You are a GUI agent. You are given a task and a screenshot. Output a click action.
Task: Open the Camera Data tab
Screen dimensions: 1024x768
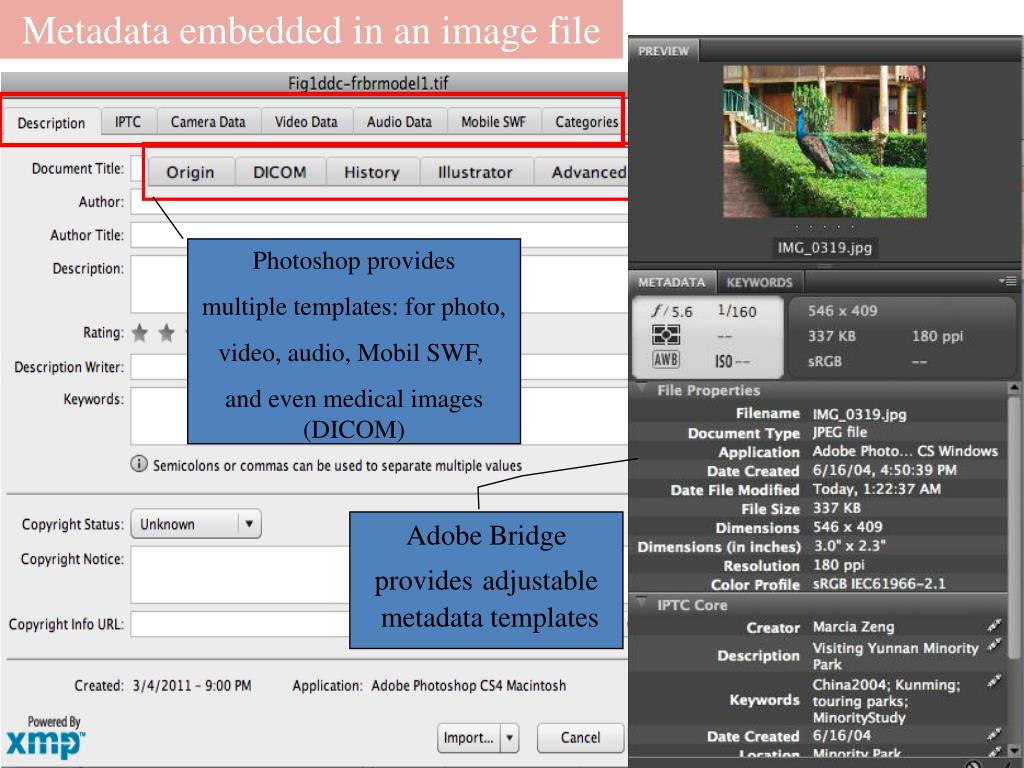[208, 121]
